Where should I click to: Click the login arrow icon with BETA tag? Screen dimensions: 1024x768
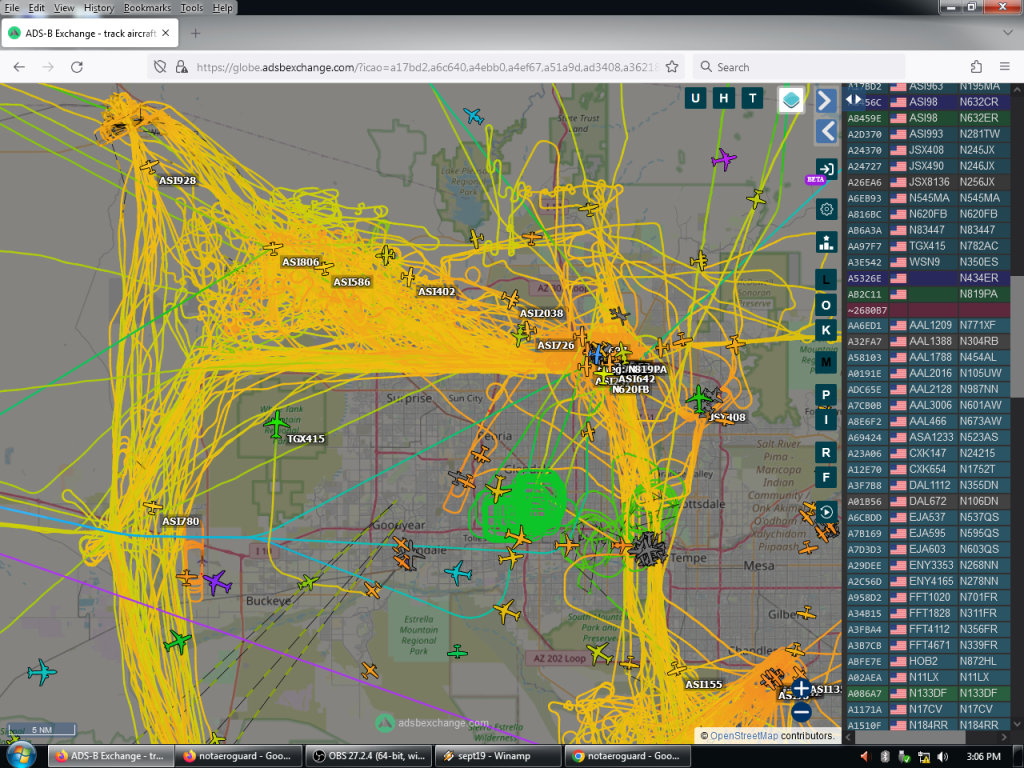point(825,169)
